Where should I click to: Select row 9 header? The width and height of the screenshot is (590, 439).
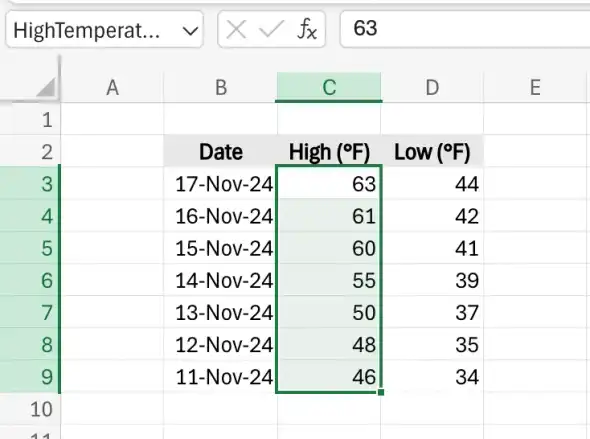point(30,377)
